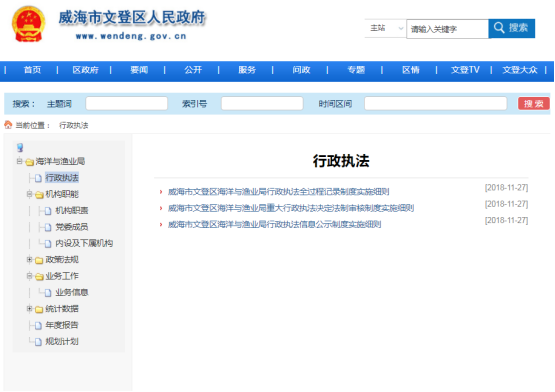Click the 行政执法 tree page icon
This screenshot has height=392, width=555.
tap(38, 178)
